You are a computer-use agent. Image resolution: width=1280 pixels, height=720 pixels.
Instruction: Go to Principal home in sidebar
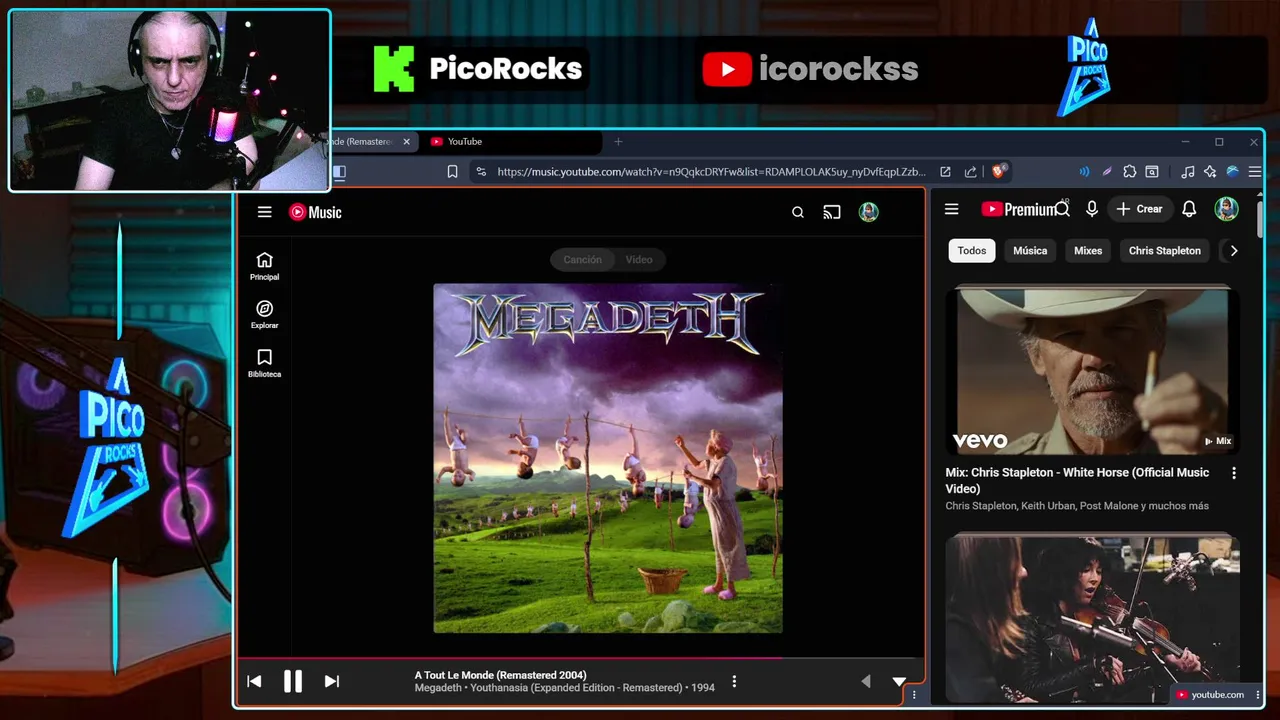pos(264,266)
